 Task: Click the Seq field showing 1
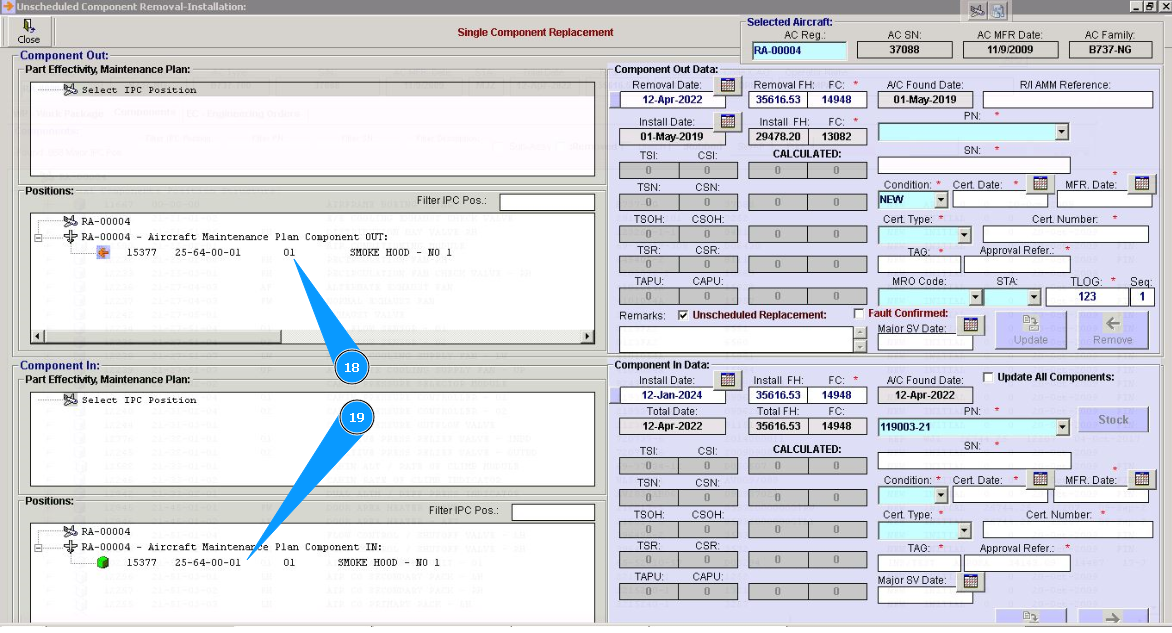click(x=1141, y=297)
